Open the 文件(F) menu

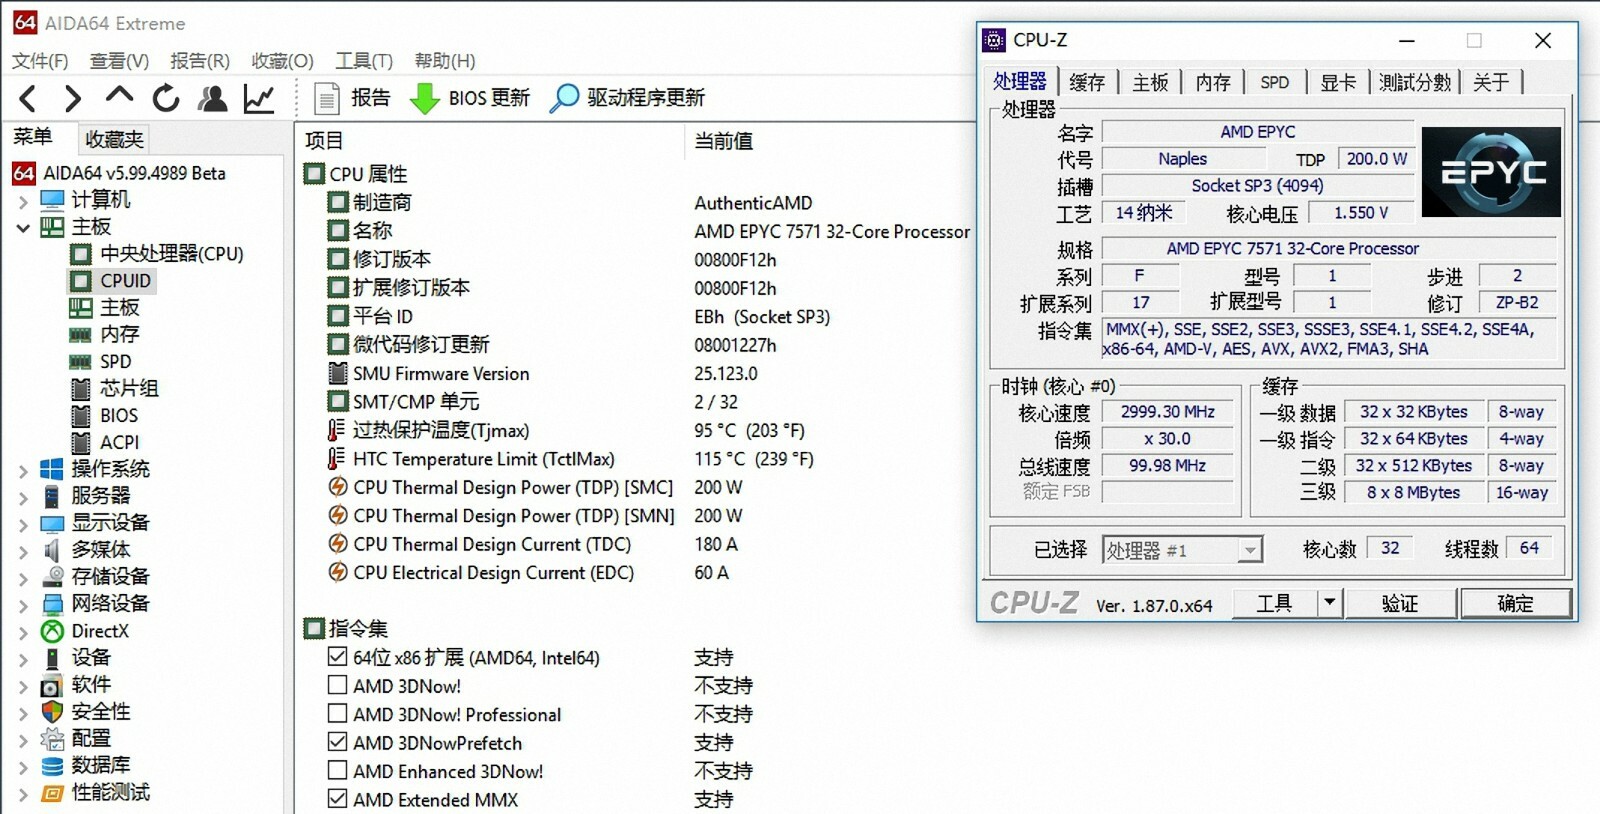pyautogui.click(x=40, y=61)
